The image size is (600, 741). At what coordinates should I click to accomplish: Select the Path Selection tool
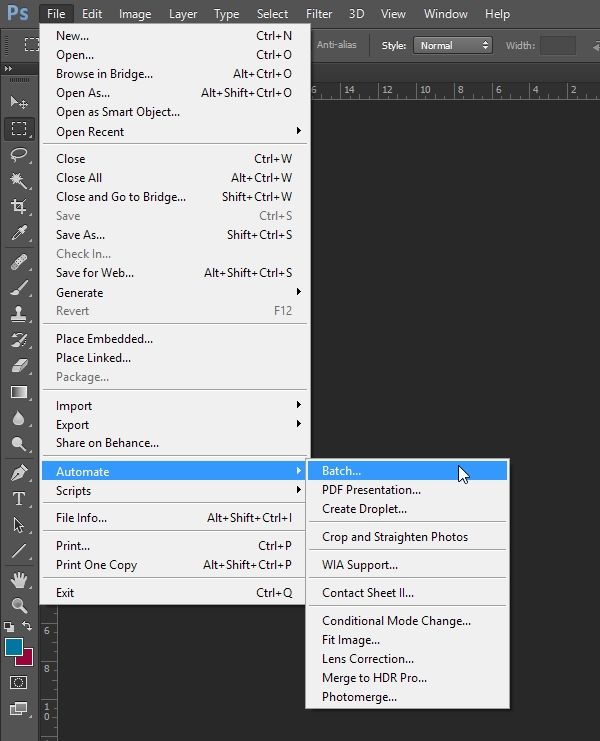point(19,525)
